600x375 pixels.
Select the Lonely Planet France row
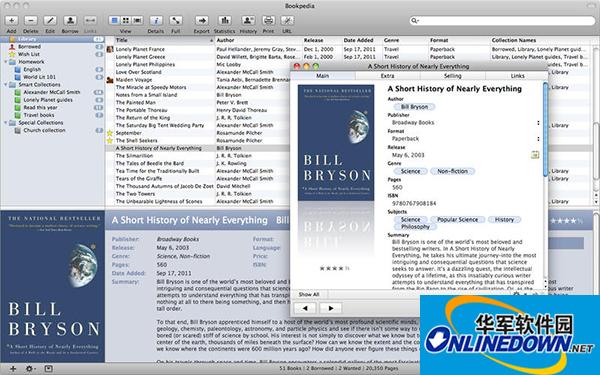point(348,49)
